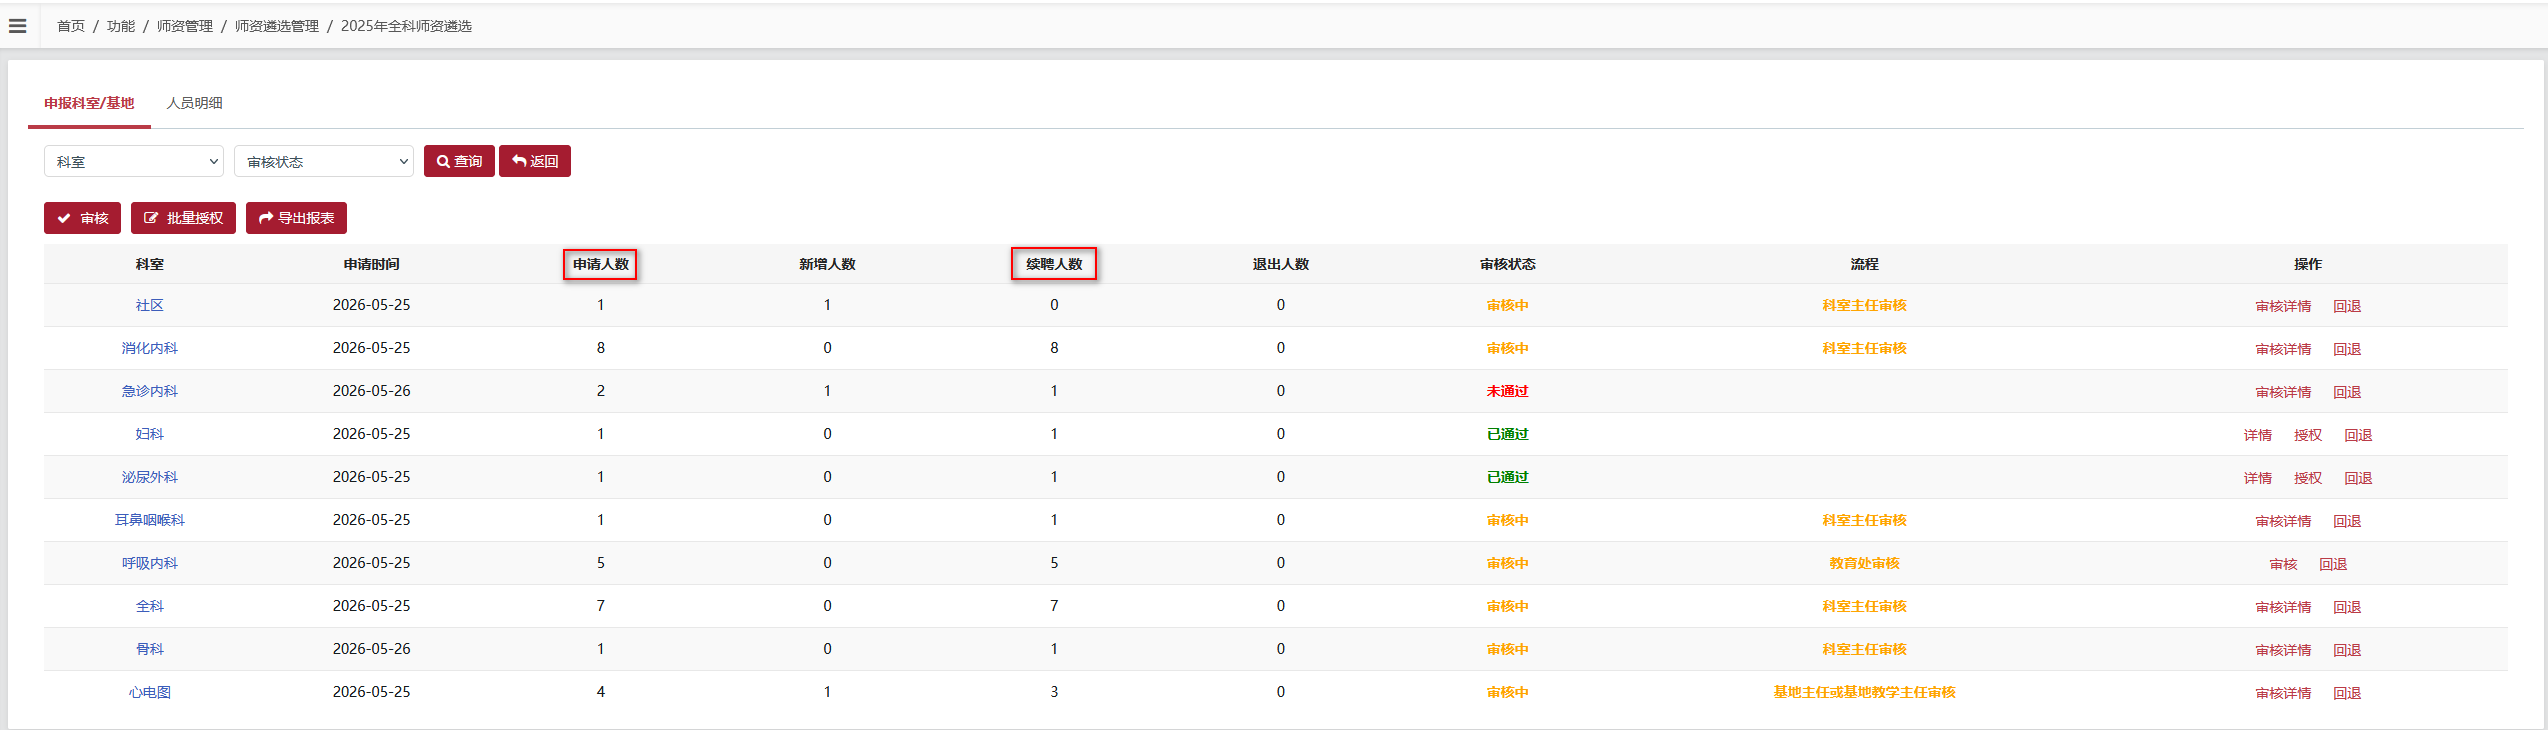Click the 2025年全科师资遴选 breadcrumb text
The image size is (2548, 730).
point(406,26)
